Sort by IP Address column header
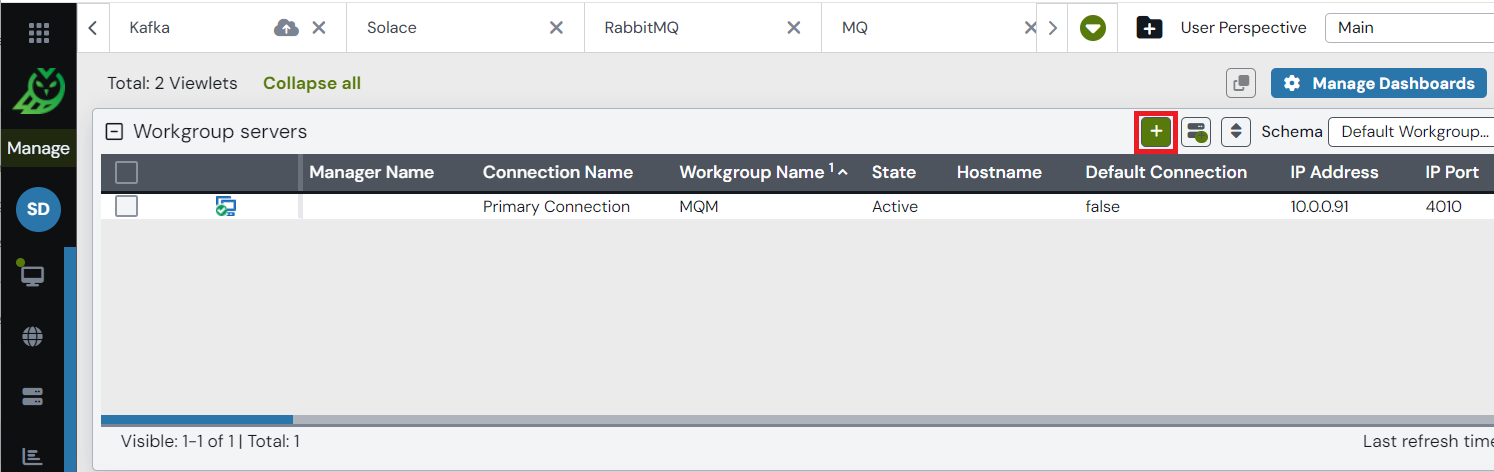The height and width of the screenshot is (472, 1494). (x=1334, y=172)
